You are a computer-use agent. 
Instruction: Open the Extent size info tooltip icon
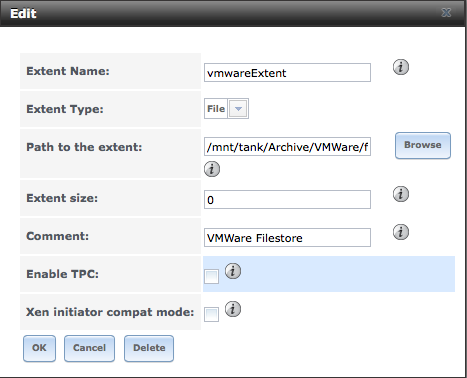401,194
